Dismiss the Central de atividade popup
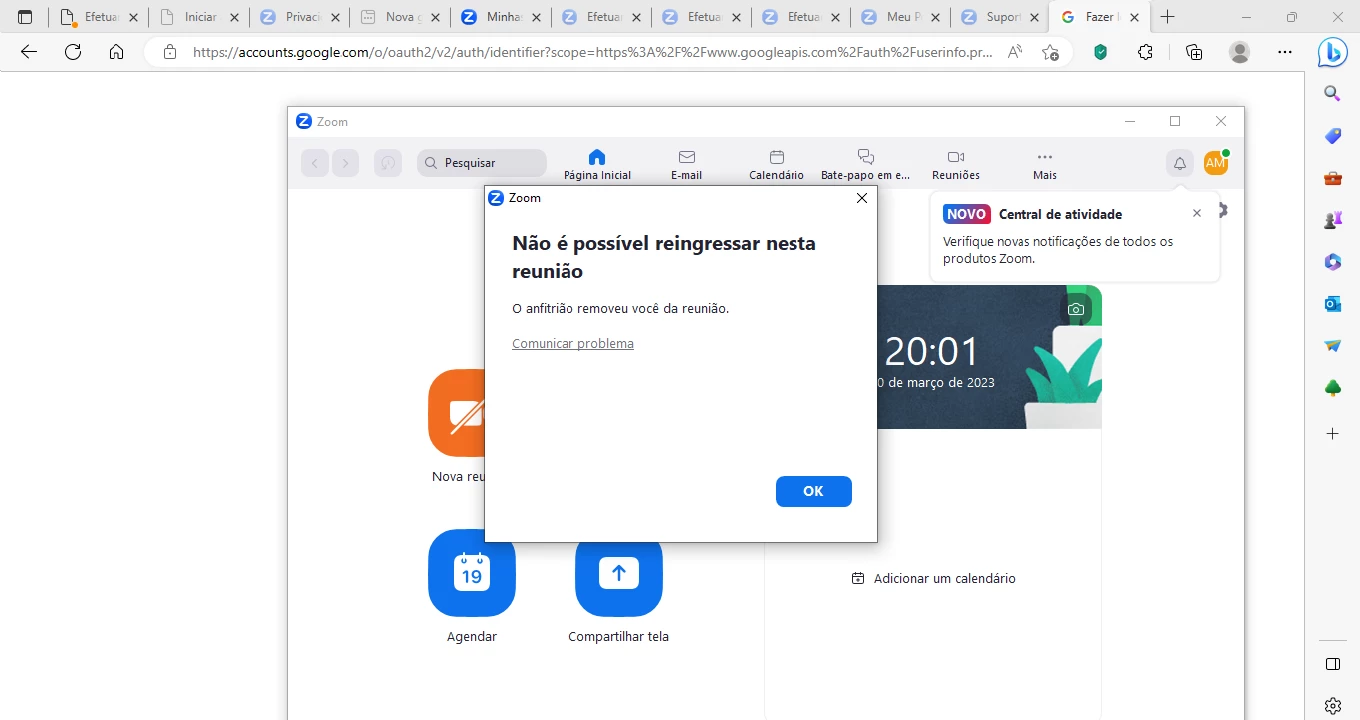Viewport: 1360px width, 720px height. (1197, 213)
